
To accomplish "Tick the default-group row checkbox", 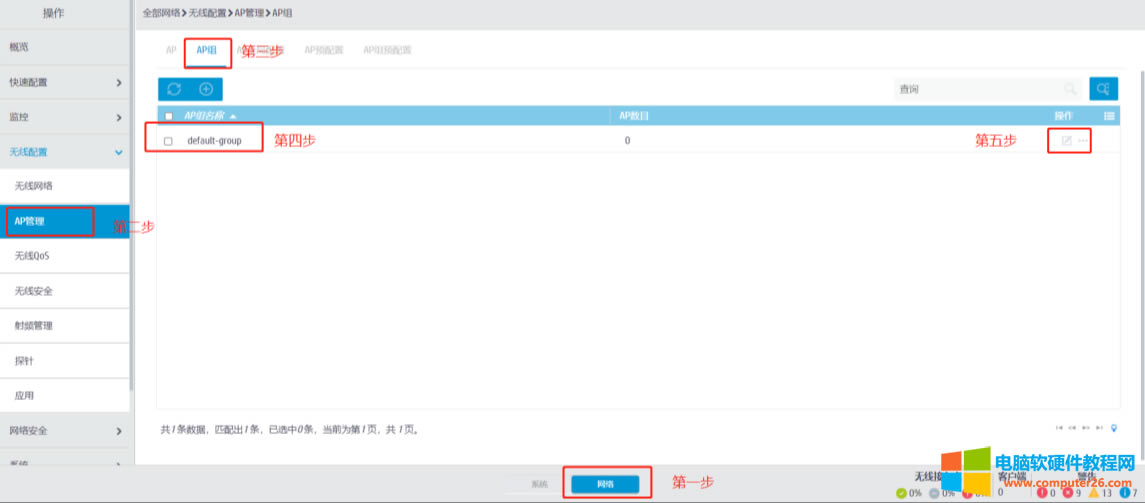I will pos(168,141).
